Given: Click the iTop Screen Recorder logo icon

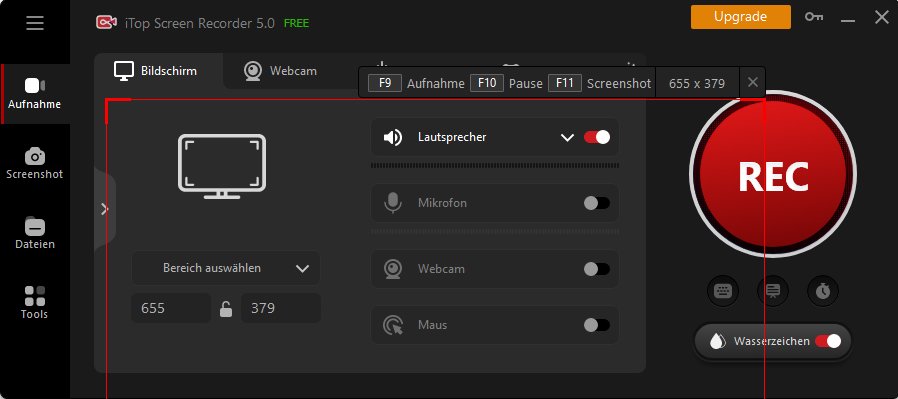Looking at the screenshot, I should tap(107, 23).
